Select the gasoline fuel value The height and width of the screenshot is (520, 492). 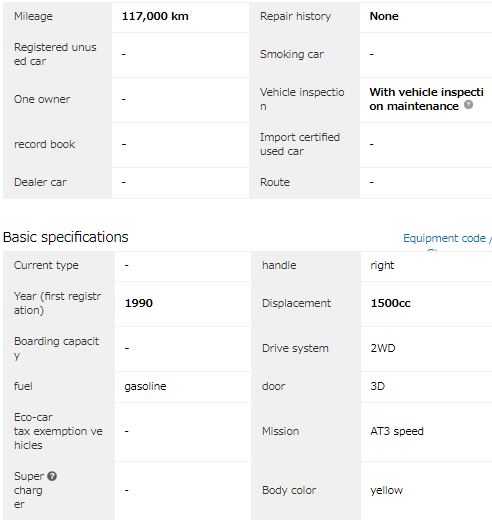coord(145,386)
